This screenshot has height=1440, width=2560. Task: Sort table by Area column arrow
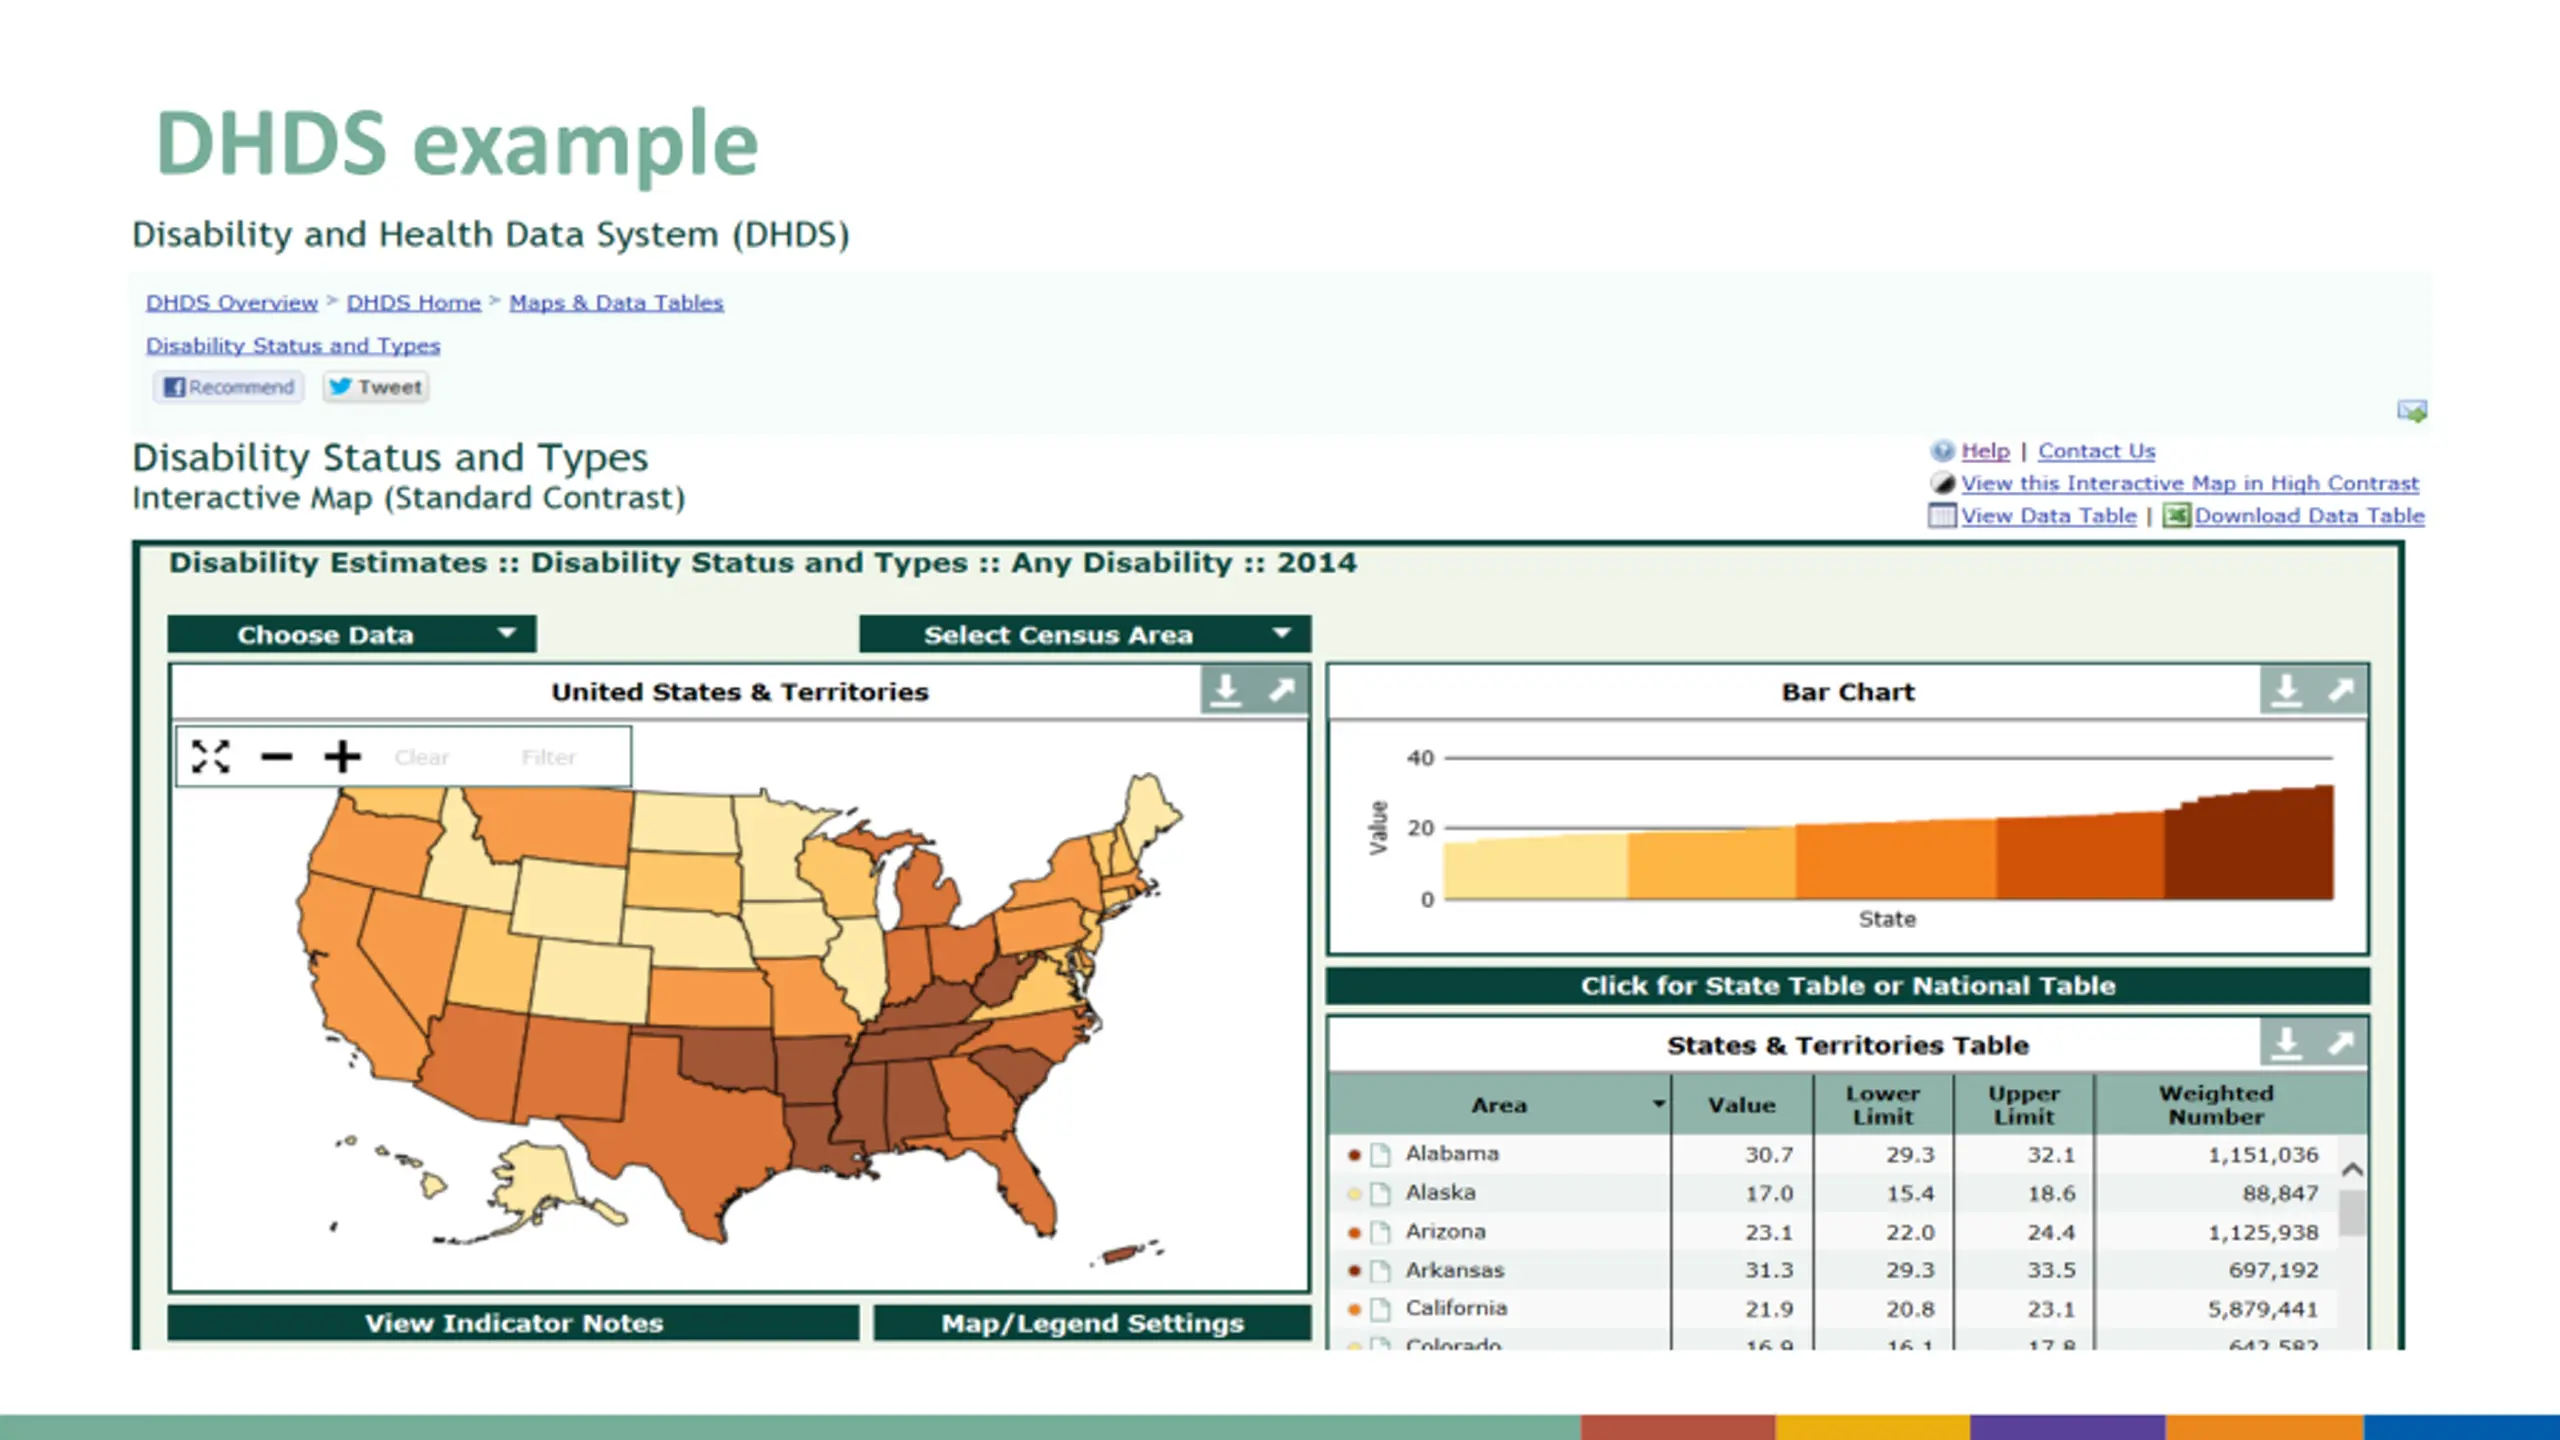[x=1658, y=1104]
